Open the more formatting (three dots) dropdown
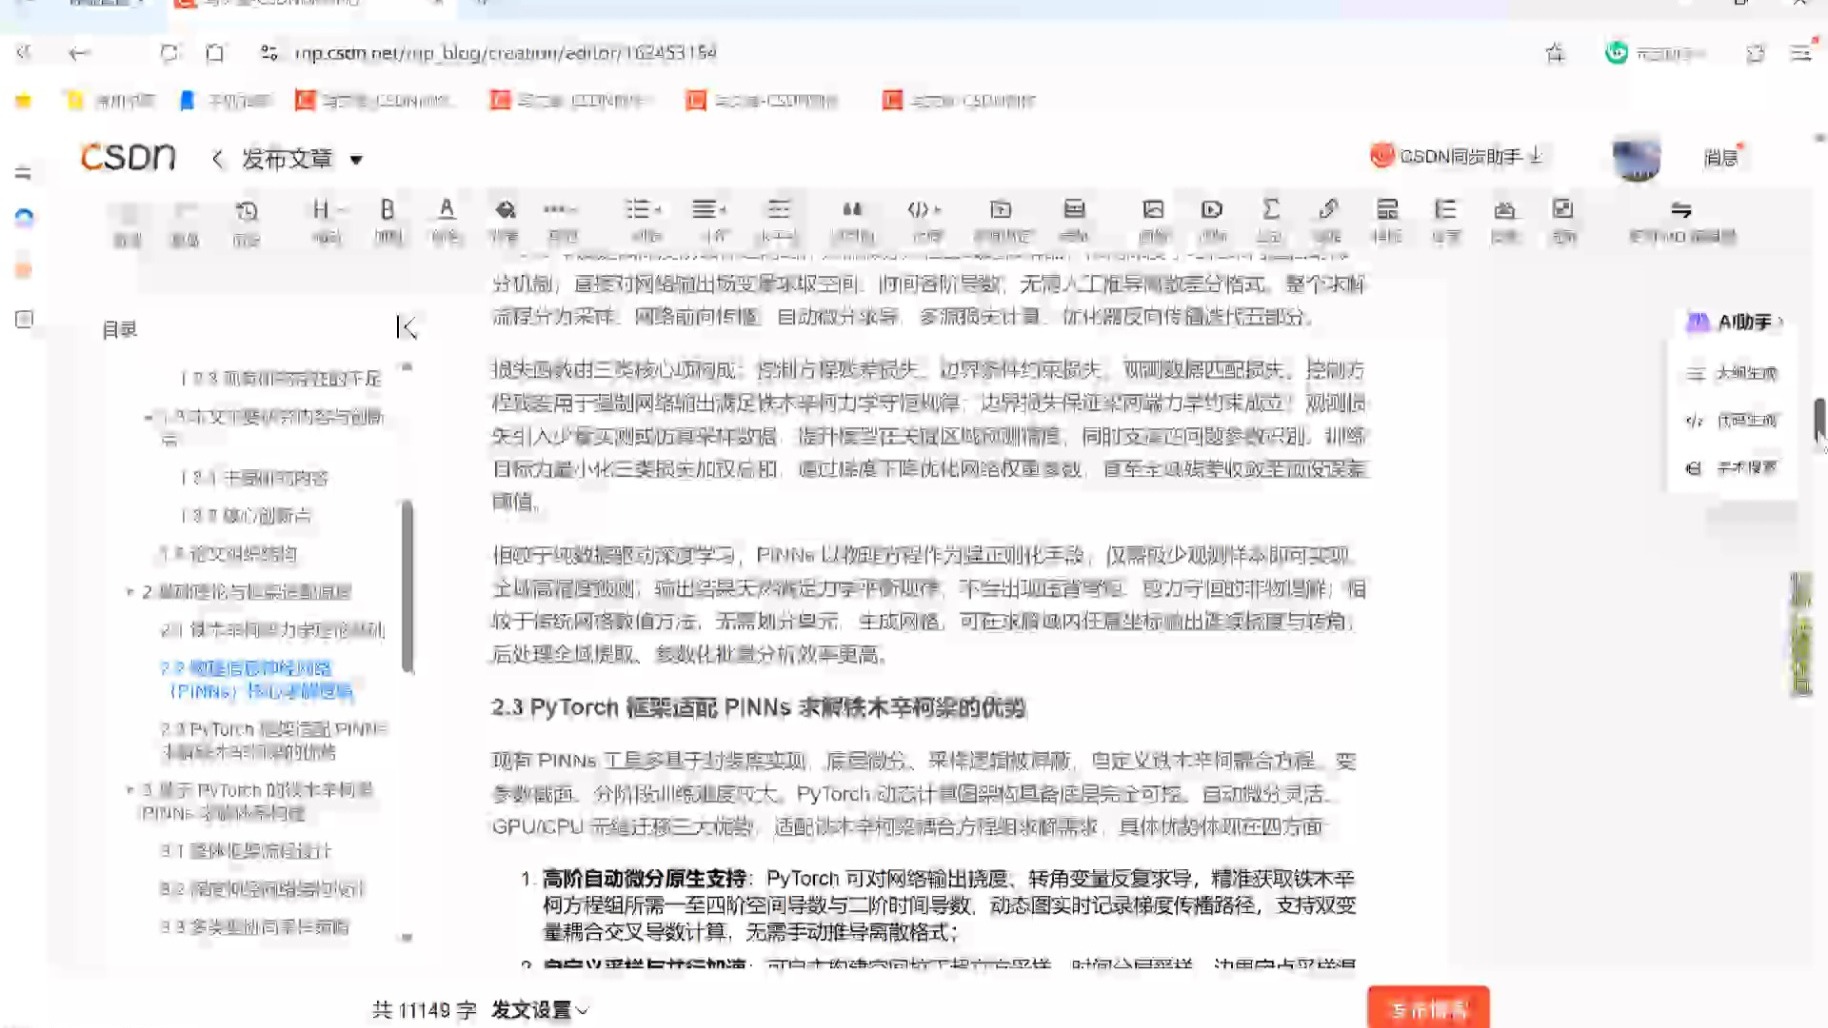 point(561,221)
